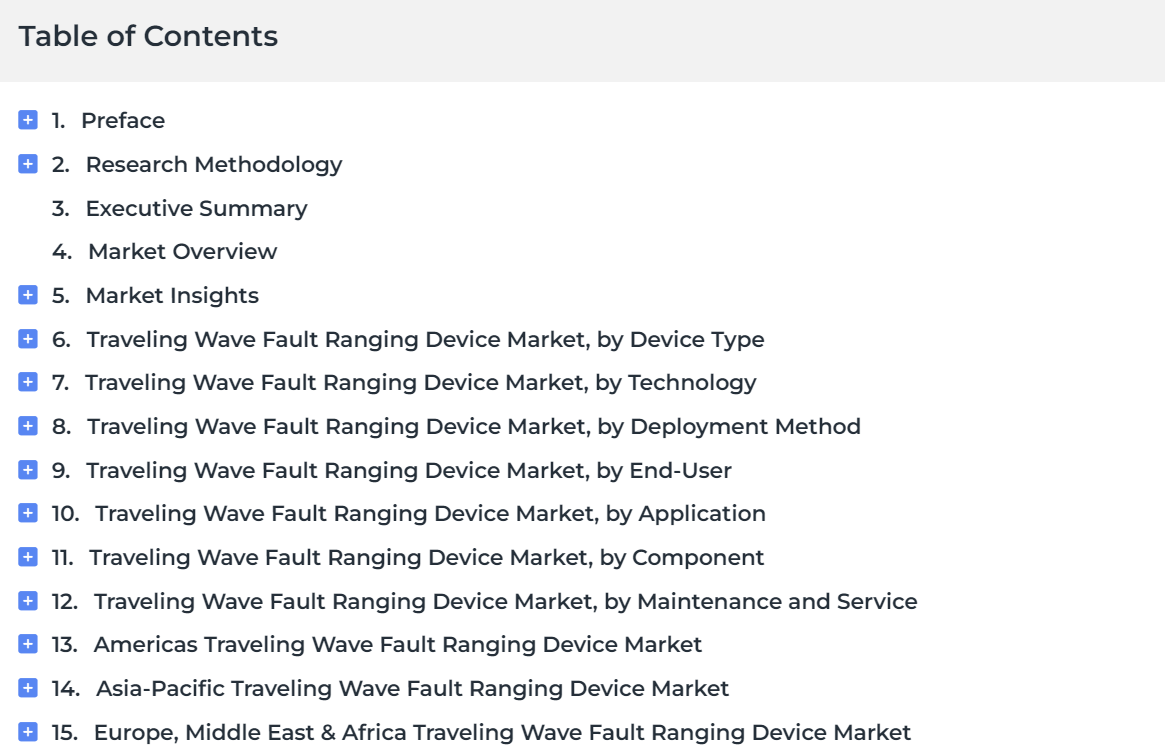
Task: Click plus icon beside by Device Type
Action: click(x=27, y=339)
